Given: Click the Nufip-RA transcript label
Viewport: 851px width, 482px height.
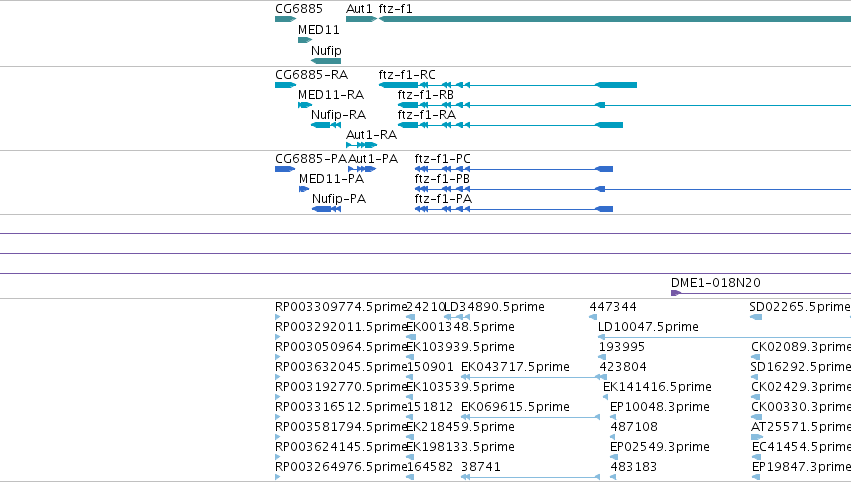Looking at the screenshot, I should point(339,115).
